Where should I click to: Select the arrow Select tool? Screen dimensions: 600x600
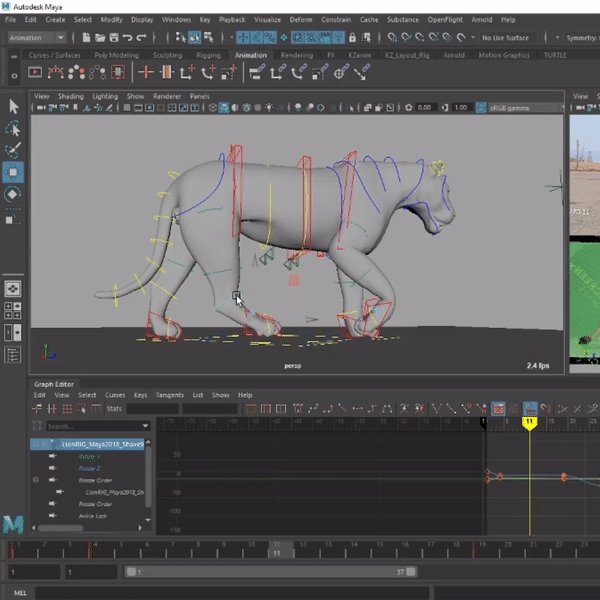[x=14, y=106]
